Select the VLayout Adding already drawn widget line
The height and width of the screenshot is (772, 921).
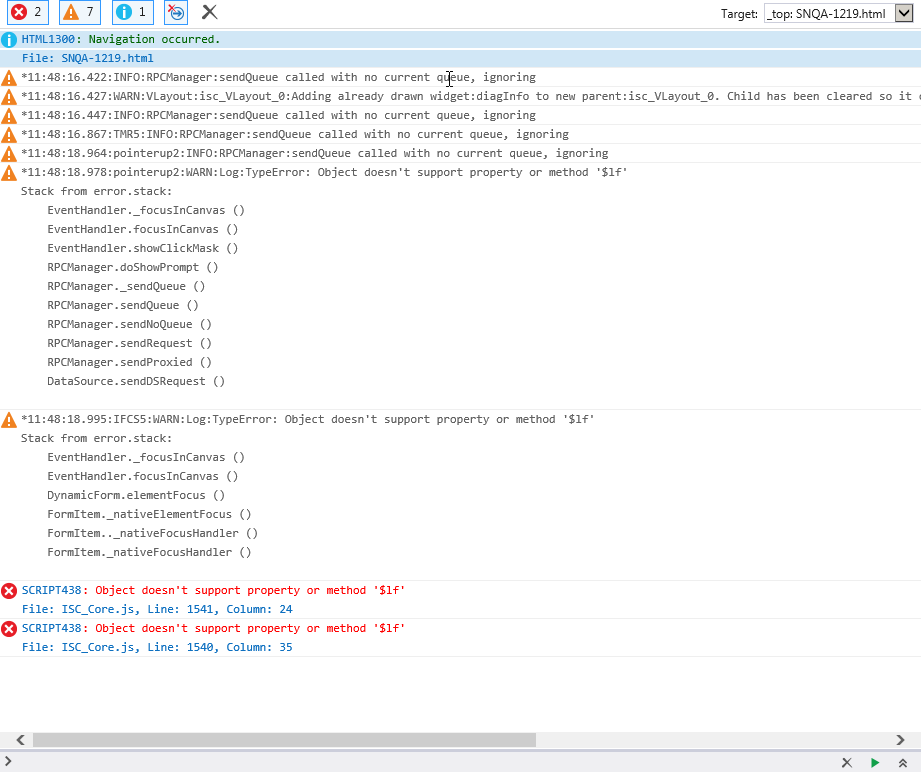coord(470,96)
